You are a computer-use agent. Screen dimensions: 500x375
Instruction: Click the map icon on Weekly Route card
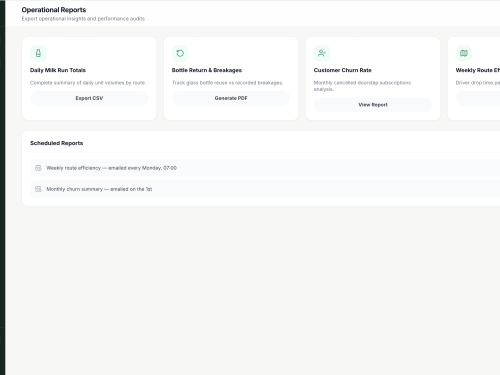(x=464, y=53)
